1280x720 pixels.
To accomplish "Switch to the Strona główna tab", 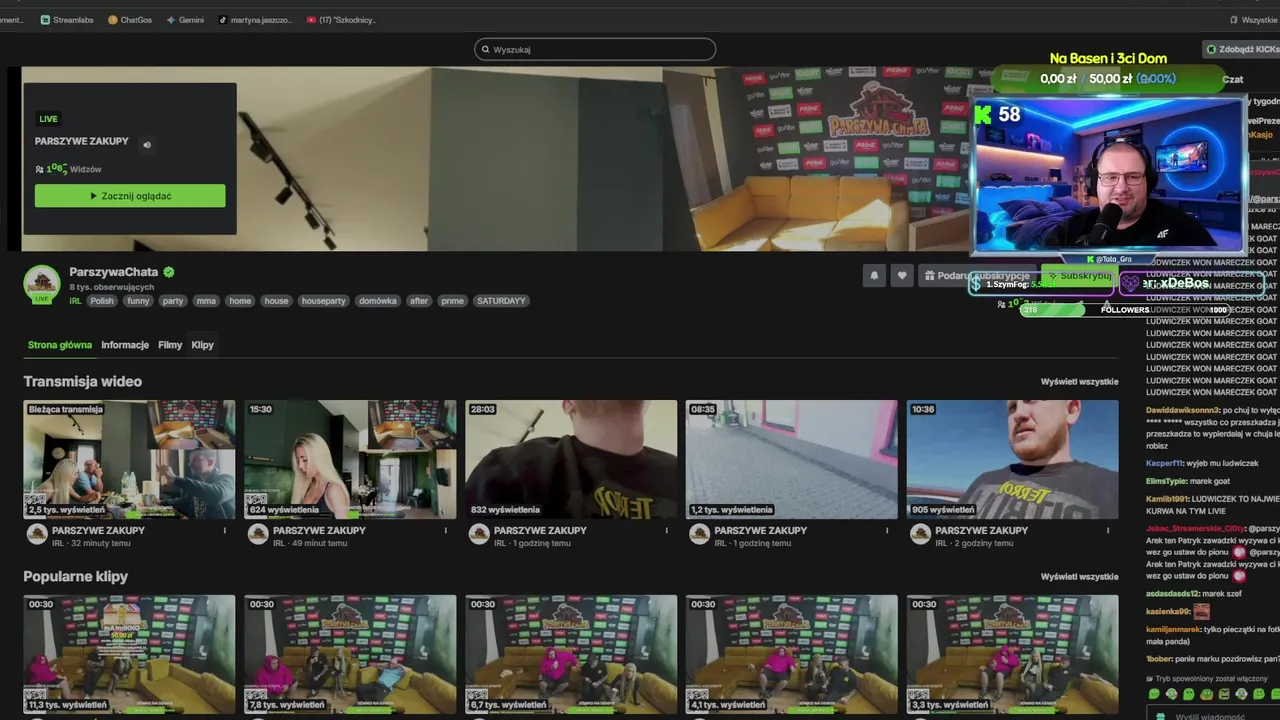I will pos(60,345).
